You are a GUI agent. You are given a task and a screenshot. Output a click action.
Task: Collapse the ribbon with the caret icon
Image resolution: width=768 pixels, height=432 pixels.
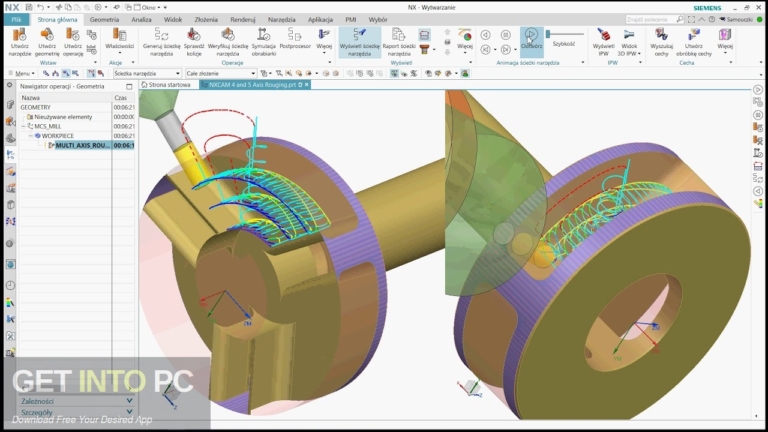click(x=702, y=19)
